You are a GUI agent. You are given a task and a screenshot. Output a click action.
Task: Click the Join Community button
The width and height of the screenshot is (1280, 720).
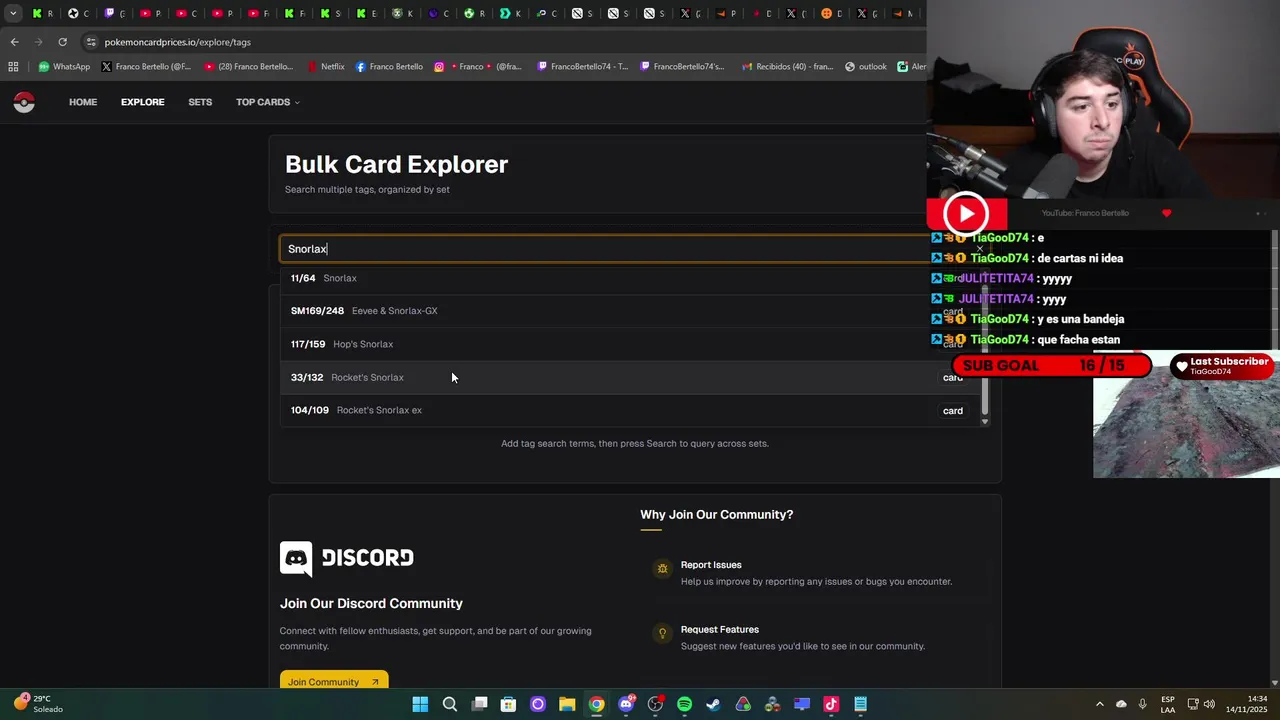(x=334, y=682)
